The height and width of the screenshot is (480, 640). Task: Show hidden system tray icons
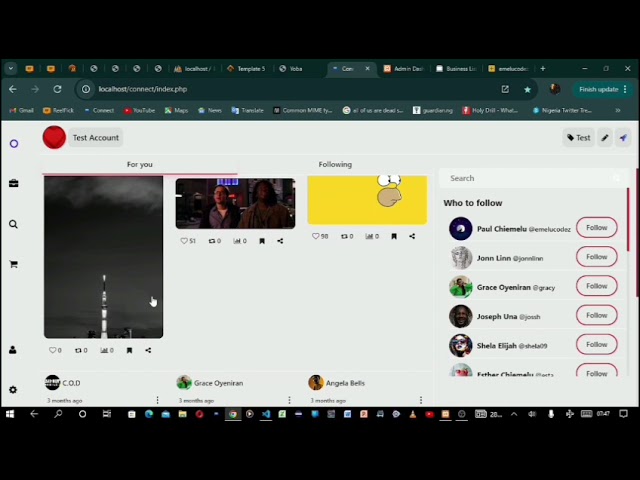(514, 414)
